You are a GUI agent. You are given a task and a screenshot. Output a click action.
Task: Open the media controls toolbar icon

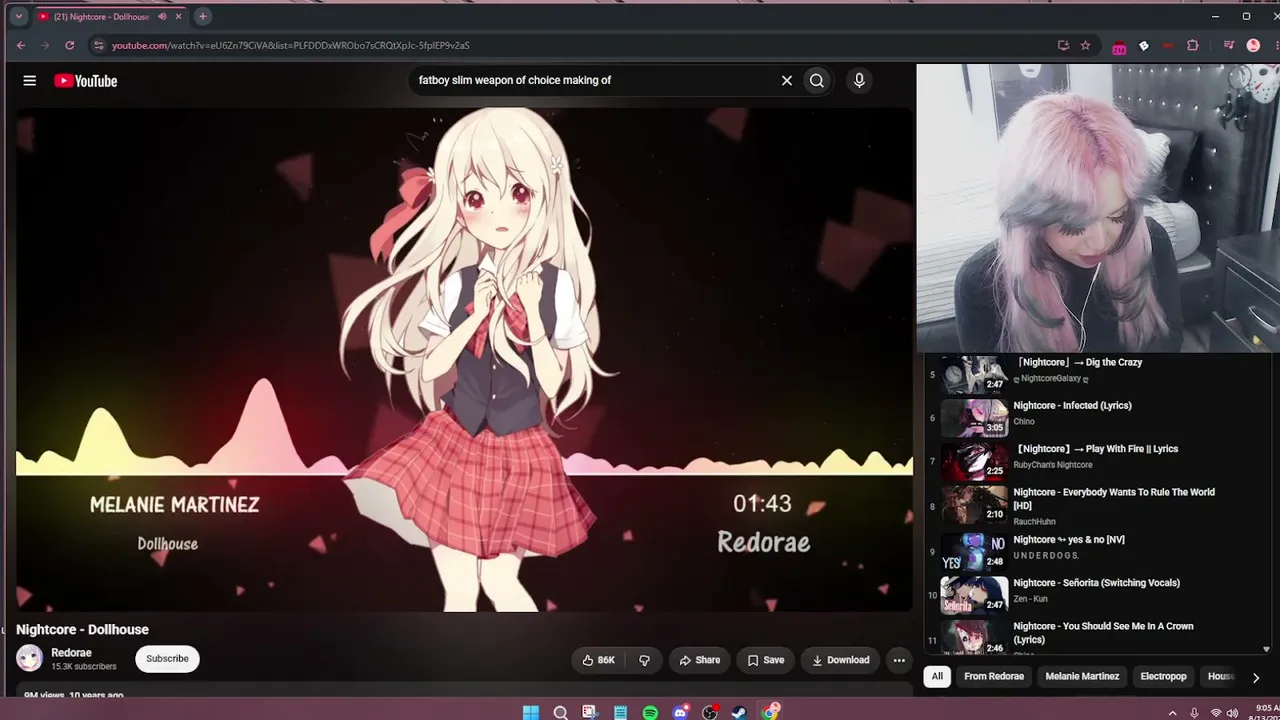[1229, 45]
